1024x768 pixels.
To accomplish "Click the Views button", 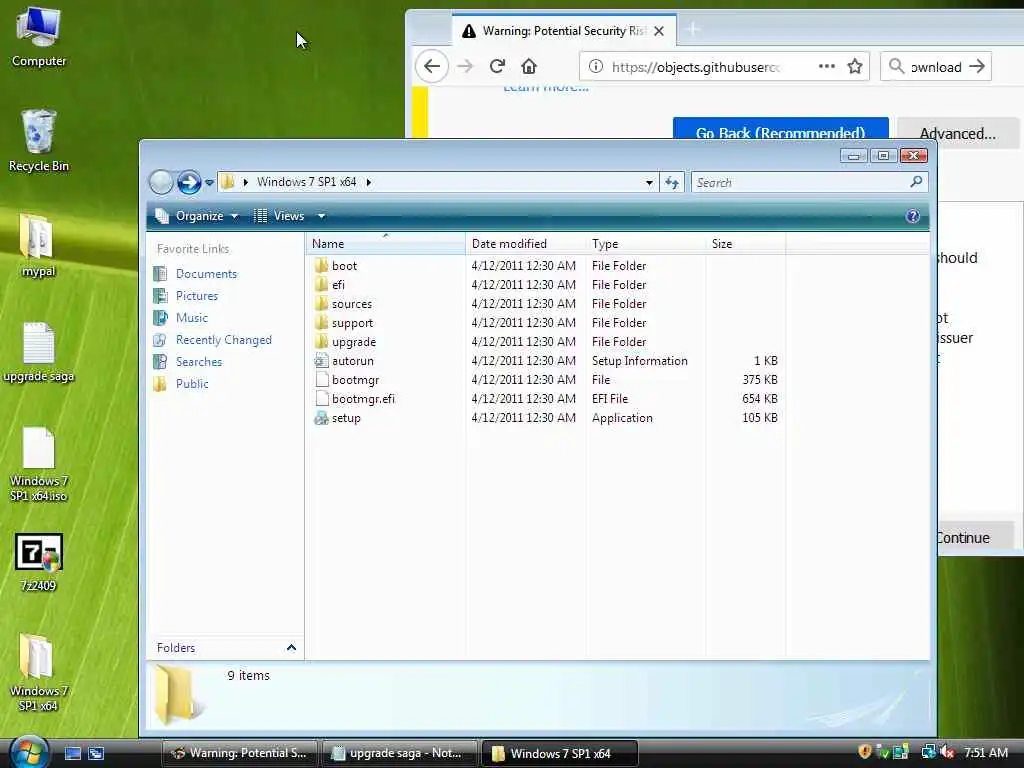I will coord(279,216).
